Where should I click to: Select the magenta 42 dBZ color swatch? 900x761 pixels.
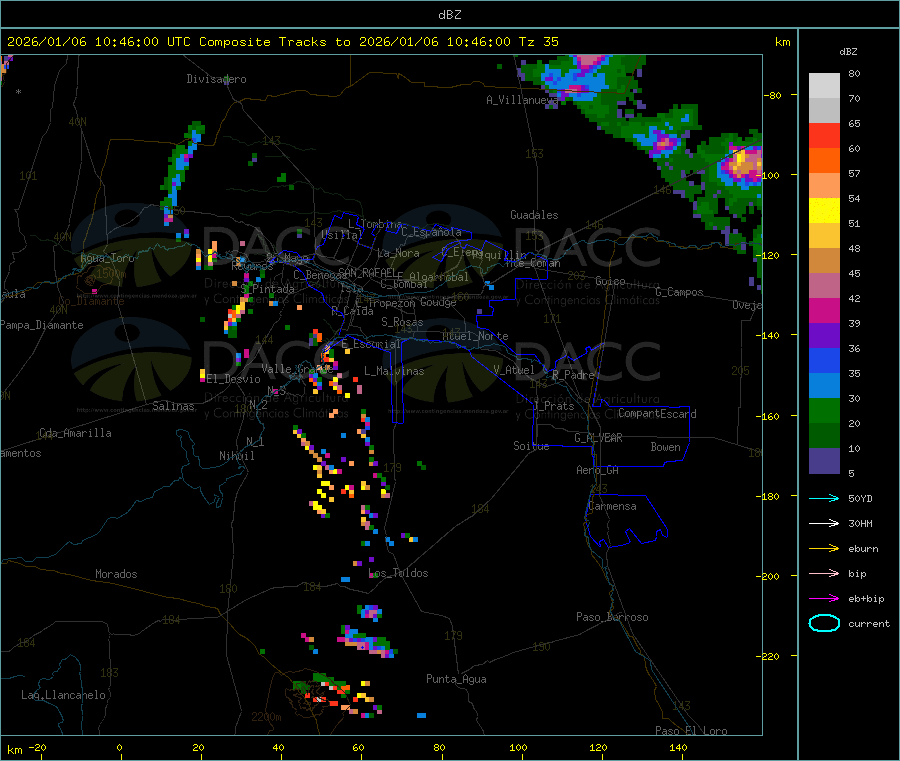pos(824,310)
